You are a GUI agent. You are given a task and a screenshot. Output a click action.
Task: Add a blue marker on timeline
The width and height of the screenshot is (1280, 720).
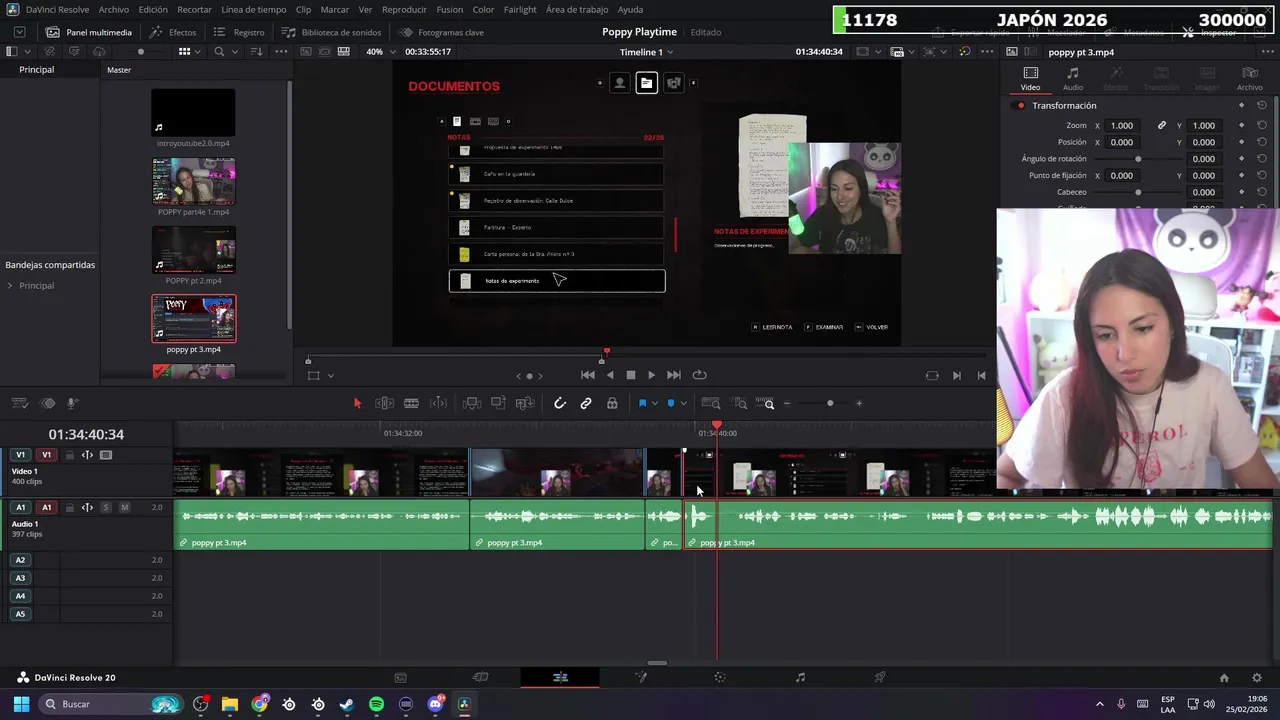point(671,403)
